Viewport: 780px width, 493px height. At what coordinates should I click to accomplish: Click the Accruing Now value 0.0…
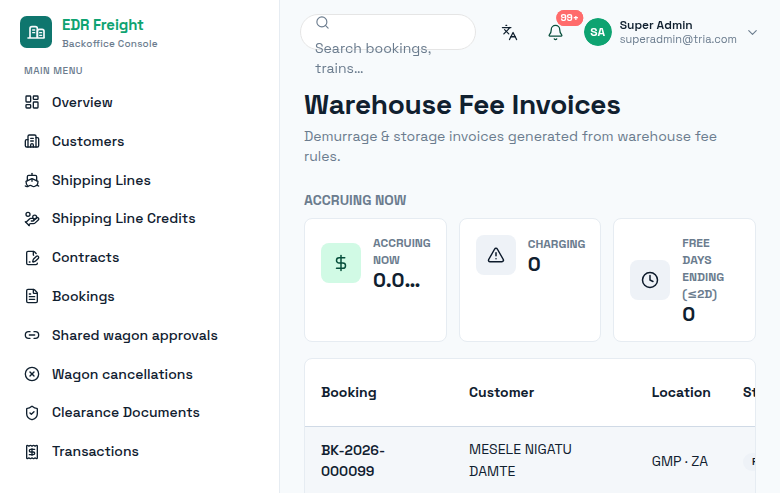click(x=396, y=281)
